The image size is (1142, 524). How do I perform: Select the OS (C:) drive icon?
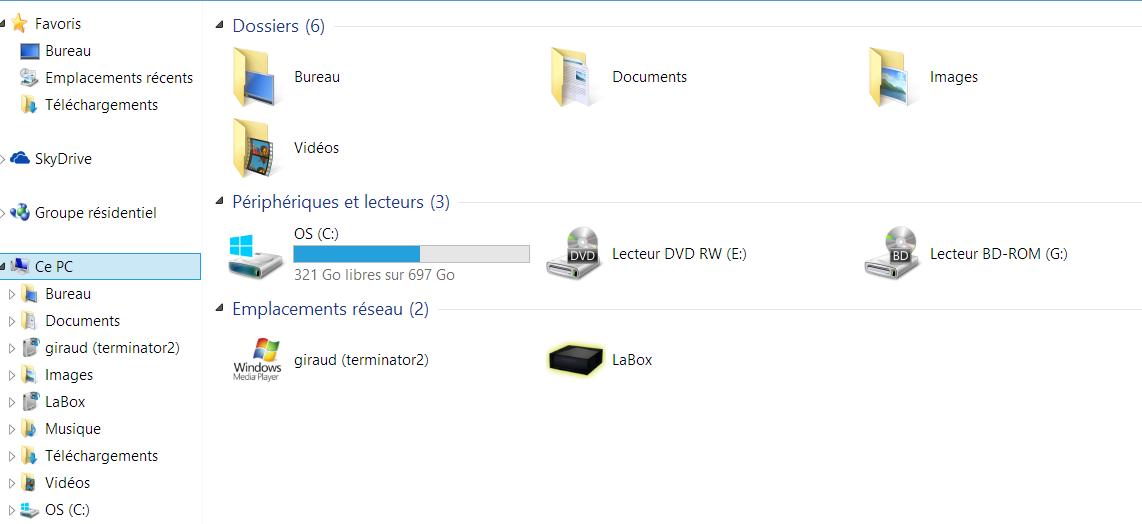coord(256,255)
